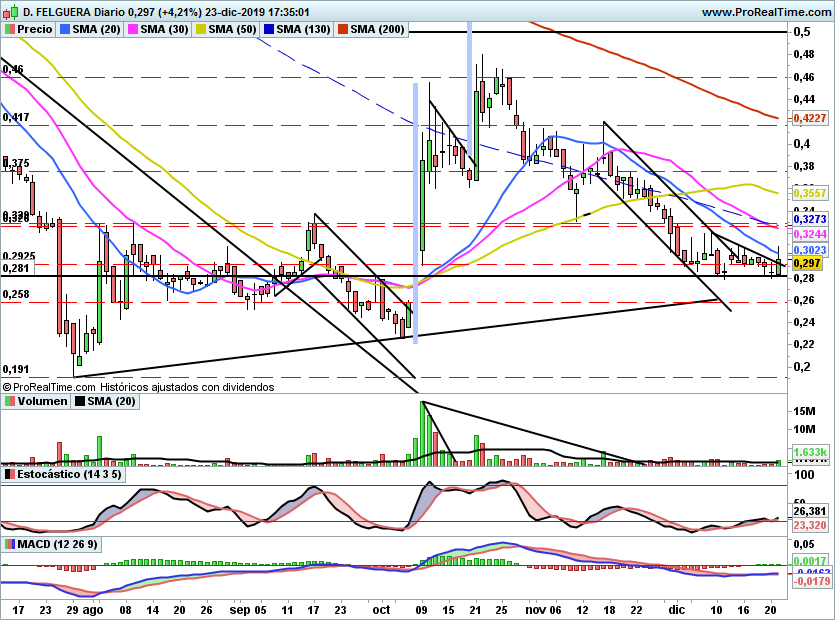This screenshot has height=620, width=835.
Task: Open the Volumen indicator label
Action: pyautogui.click(x=42, y=401)
